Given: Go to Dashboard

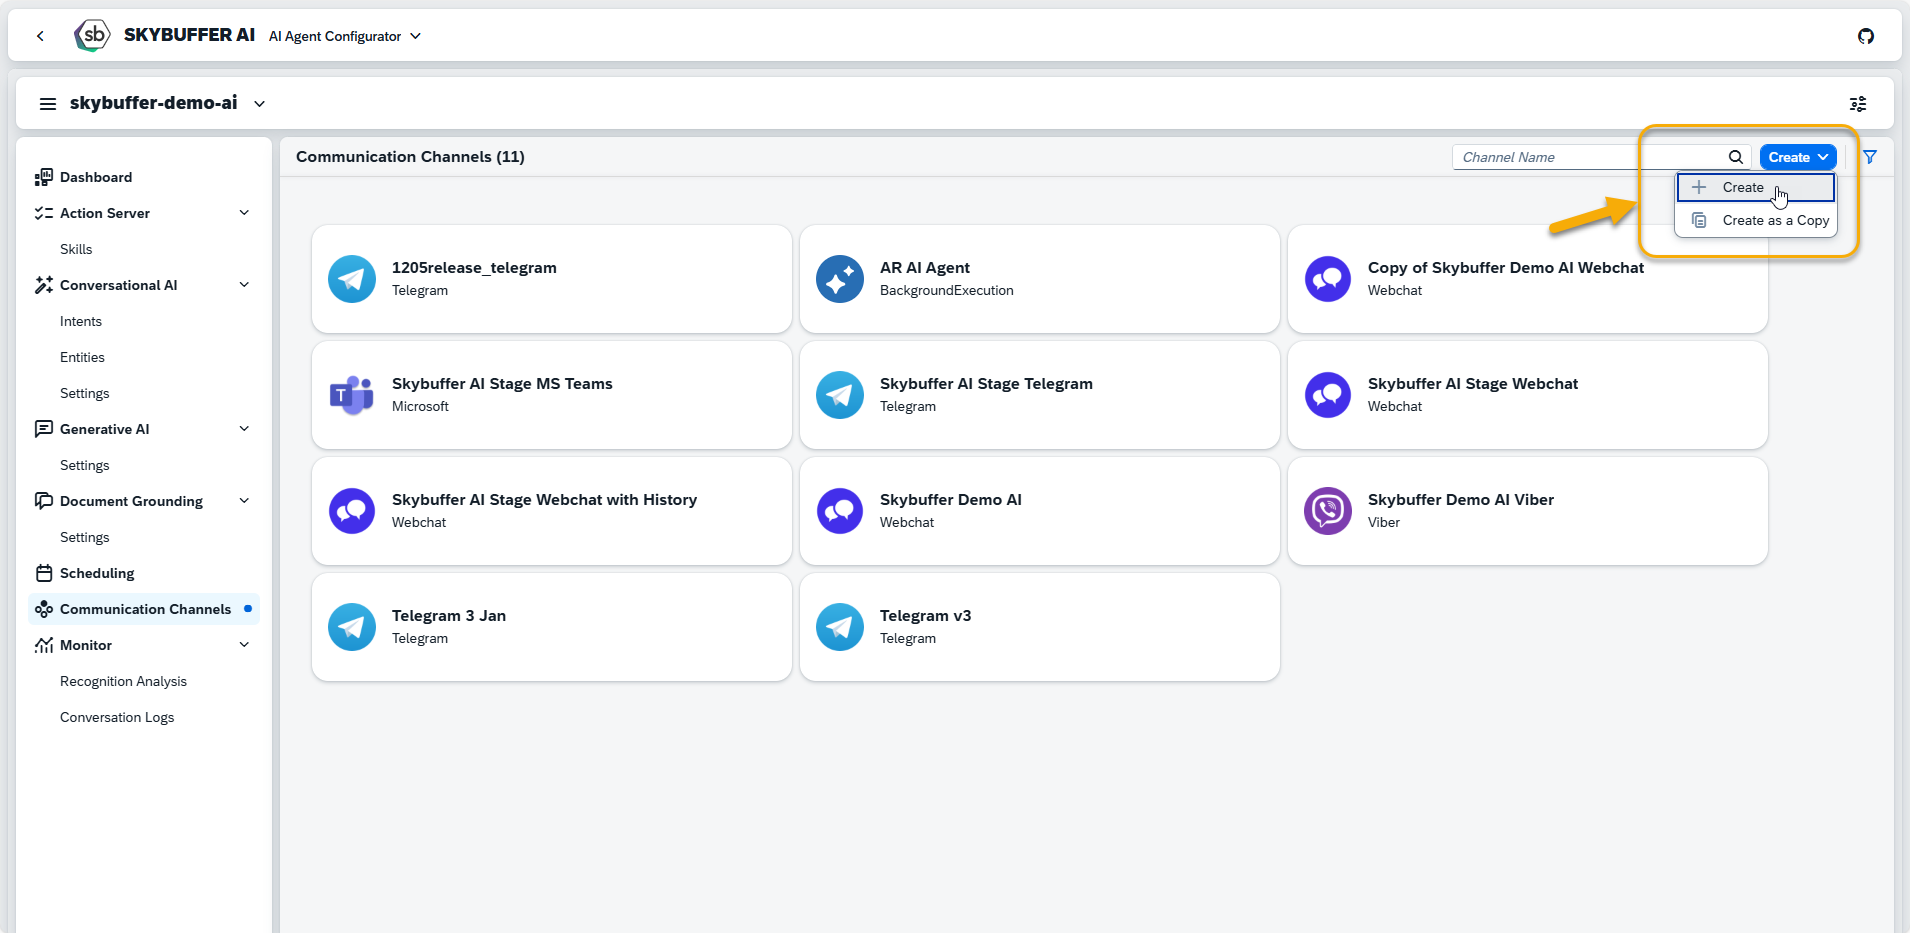Looking at the screenshot, I should (96, 177).
